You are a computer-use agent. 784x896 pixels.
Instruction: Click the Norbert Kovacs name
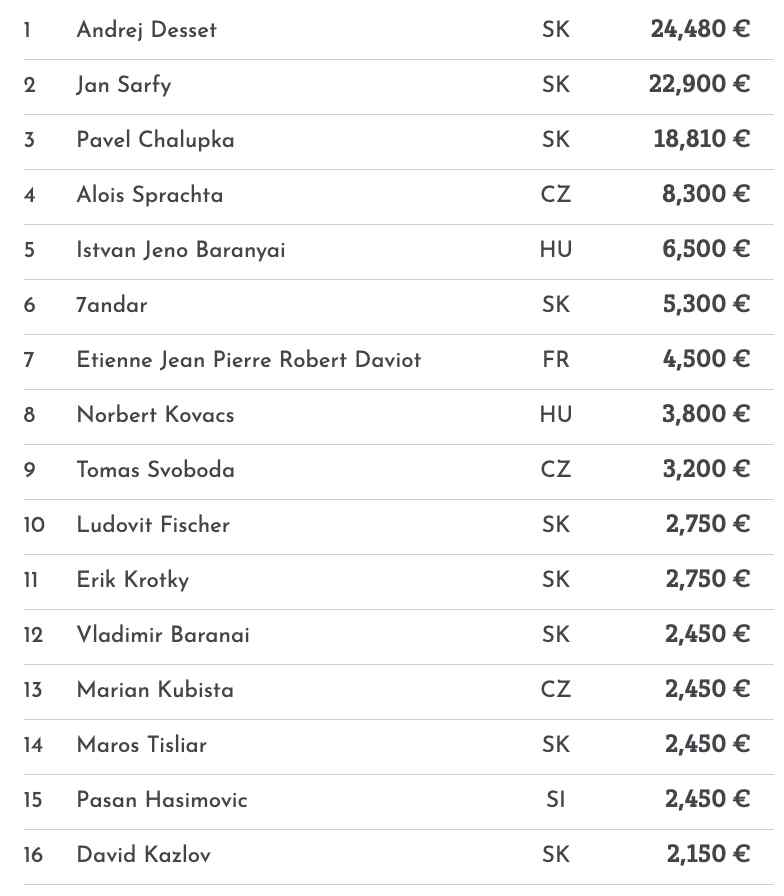click(155, 415)
